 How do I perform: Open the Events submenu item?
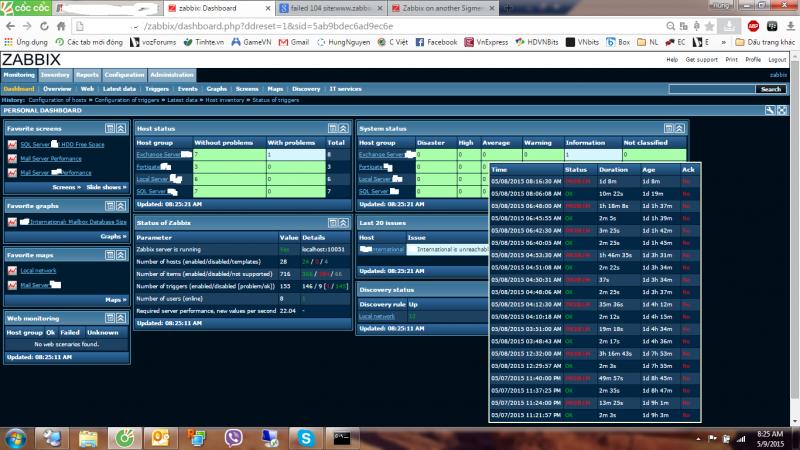pyautogui.click(x=187, y=89)
